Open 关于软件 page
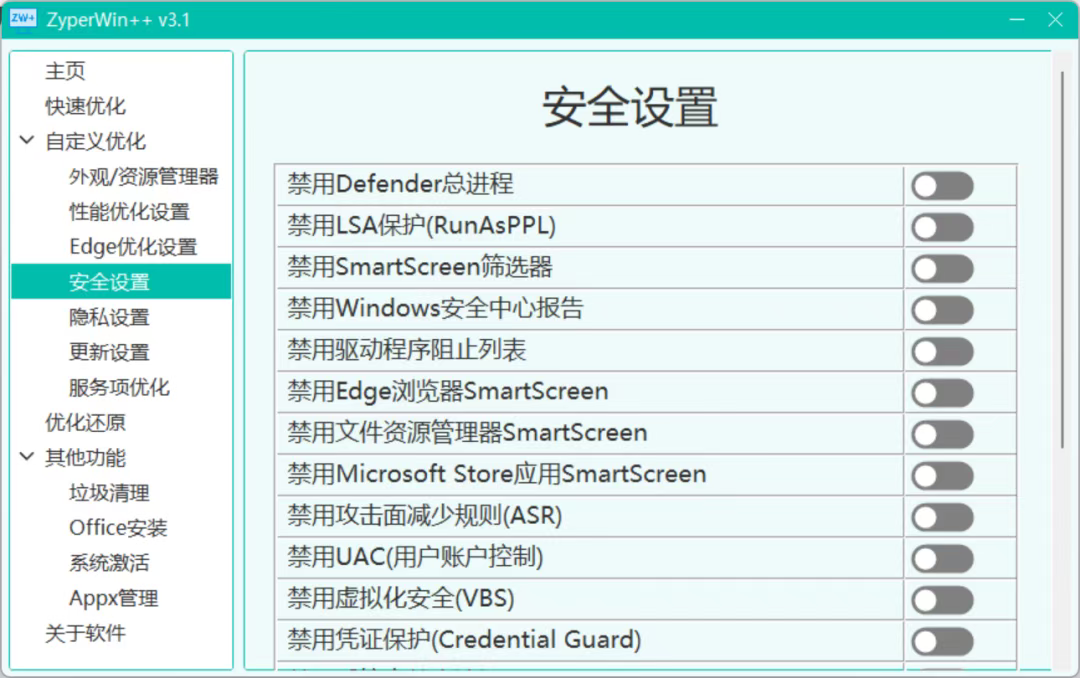This screenshot has height=678, width=1080. pos(85,634)
